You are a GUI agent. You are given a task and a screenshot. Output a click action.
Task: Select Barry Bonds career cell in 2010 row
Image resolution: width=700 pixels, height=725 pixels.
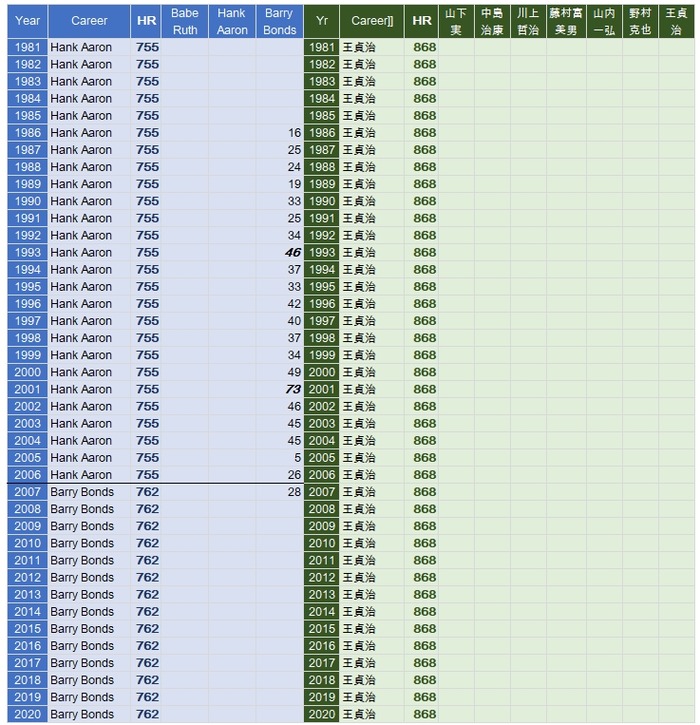[89, 543]
